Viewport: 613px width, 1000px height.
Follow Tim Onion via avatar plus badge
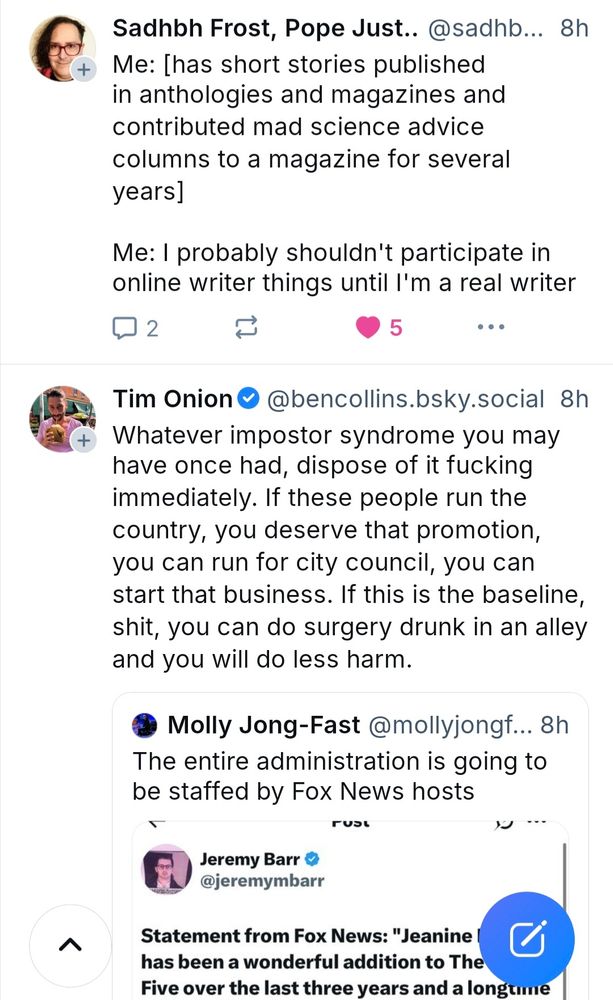85,441
